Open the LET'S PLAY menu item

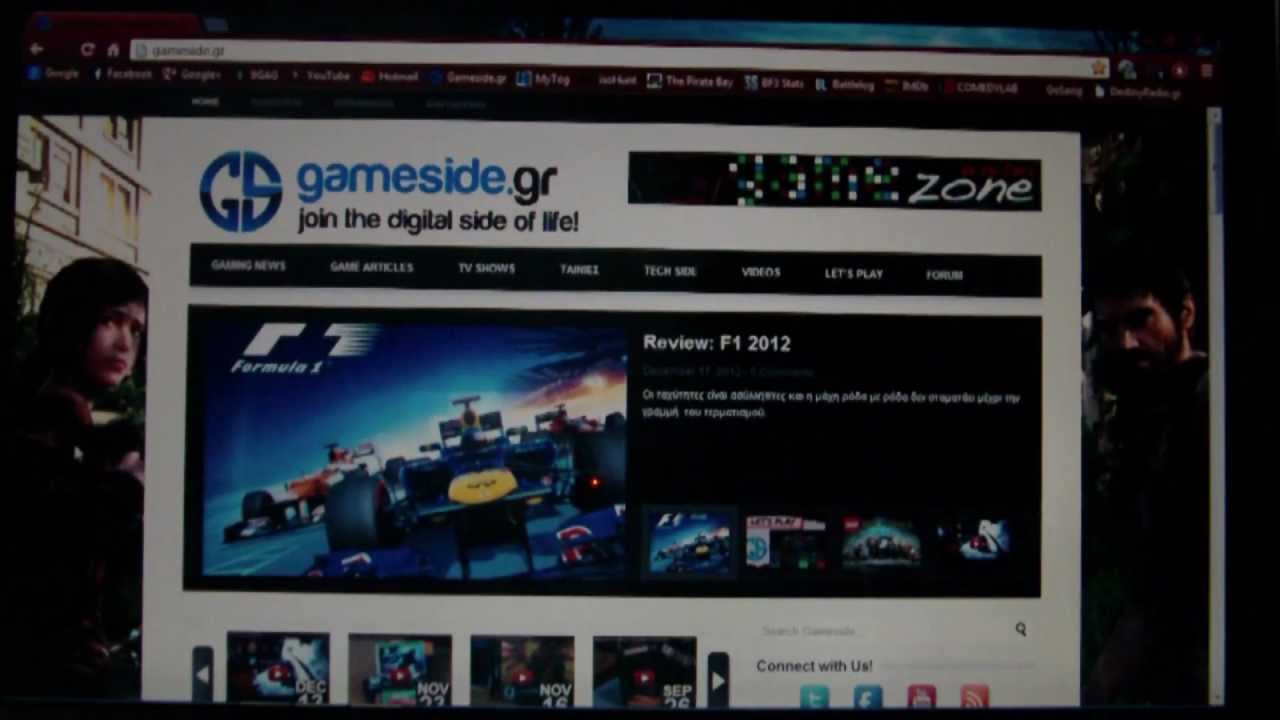point(853,274)
